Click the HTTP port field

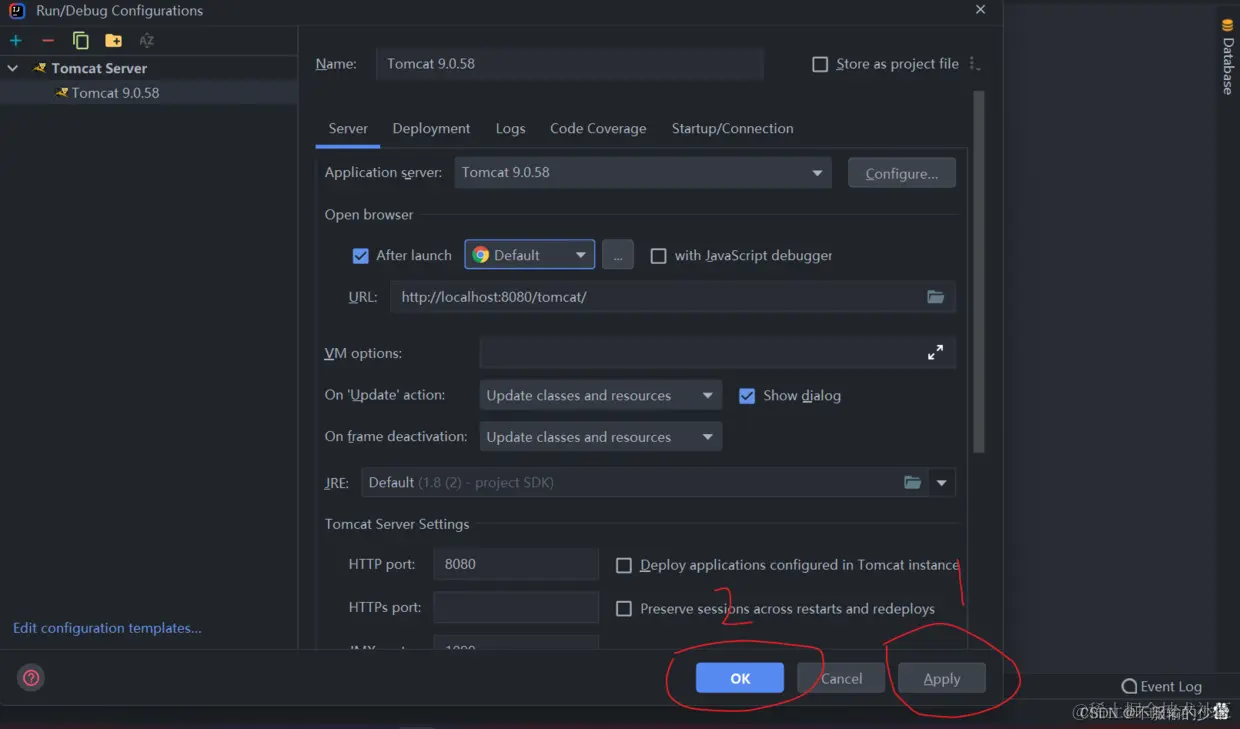point(516,564)
